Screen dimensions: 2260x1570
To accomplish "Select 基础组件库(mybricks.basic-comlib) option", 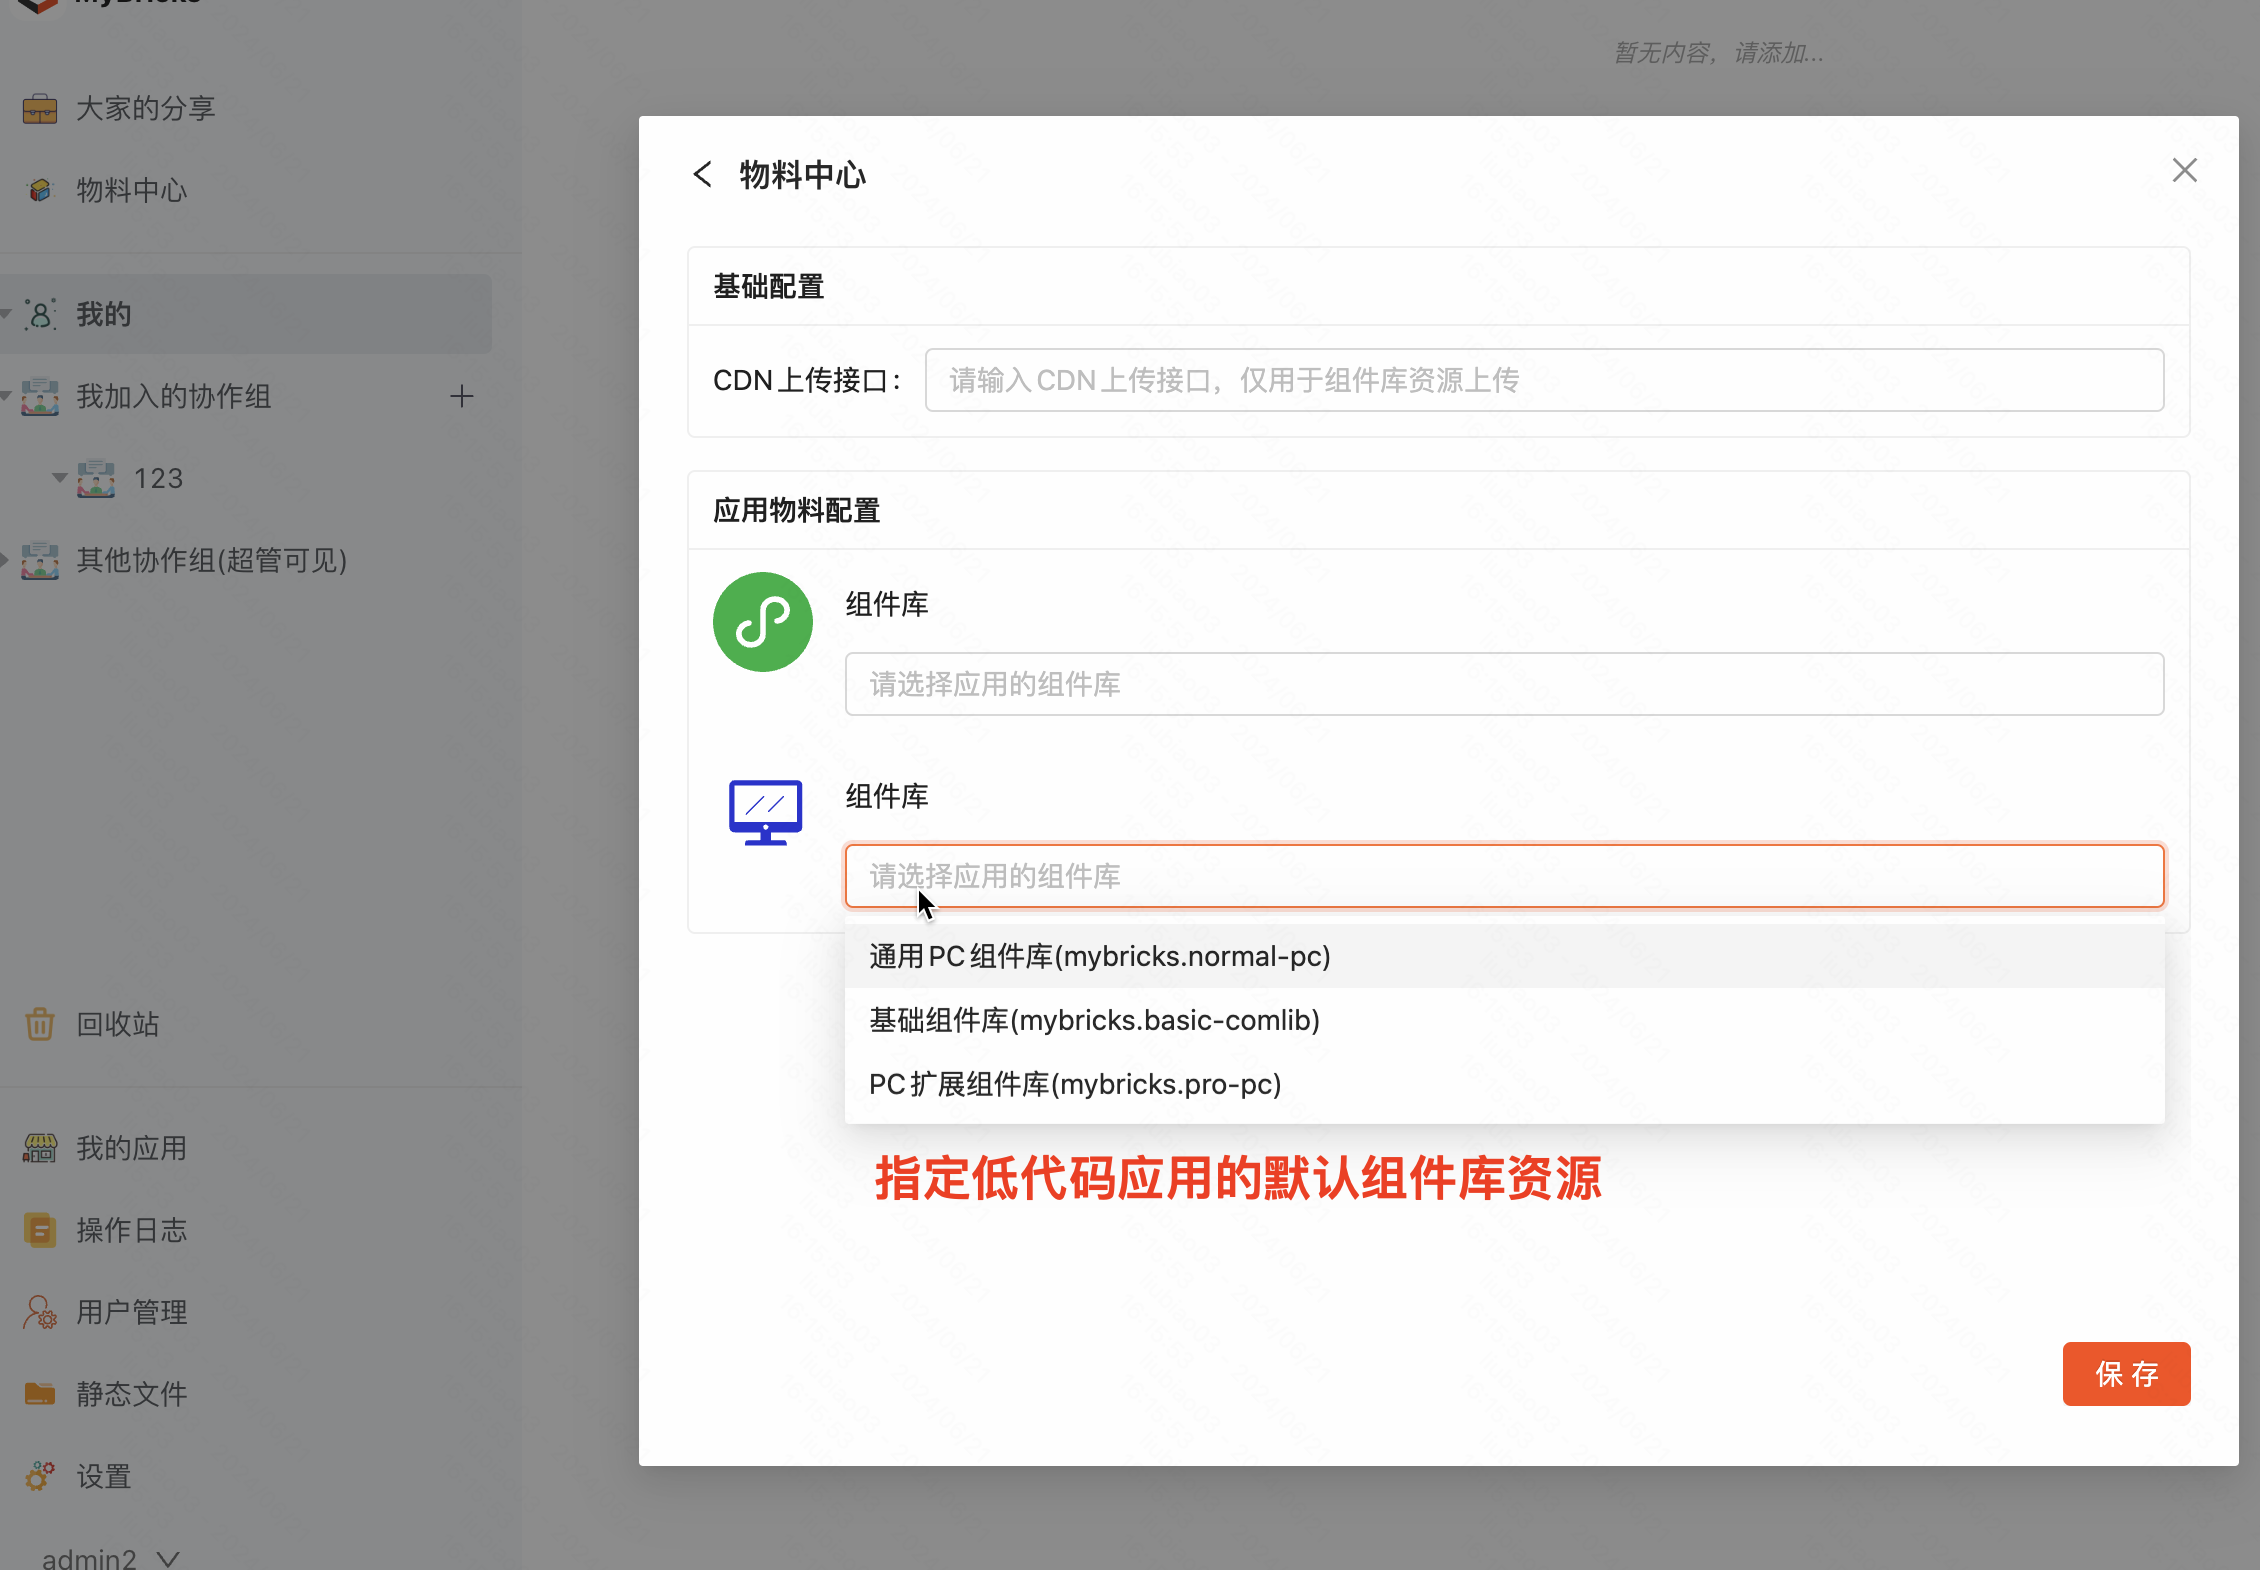I will click(1504, 1020).
